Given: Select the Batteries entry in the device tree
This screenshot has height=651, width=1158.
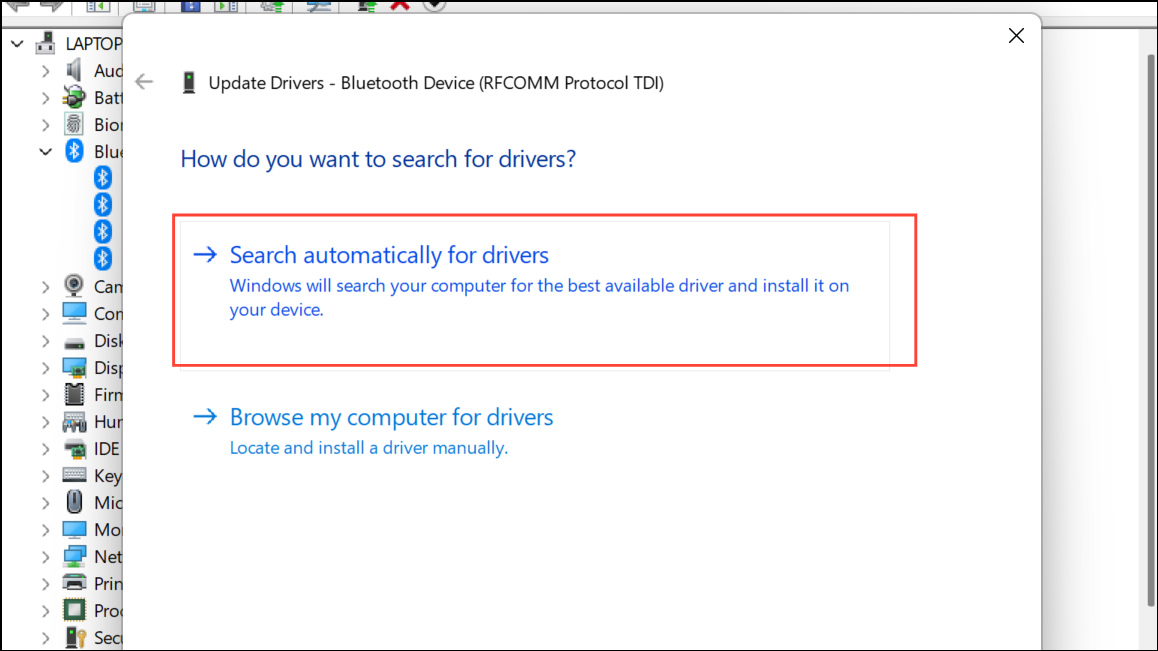Looking at the screenshot, I should click(x=73, y=97).
